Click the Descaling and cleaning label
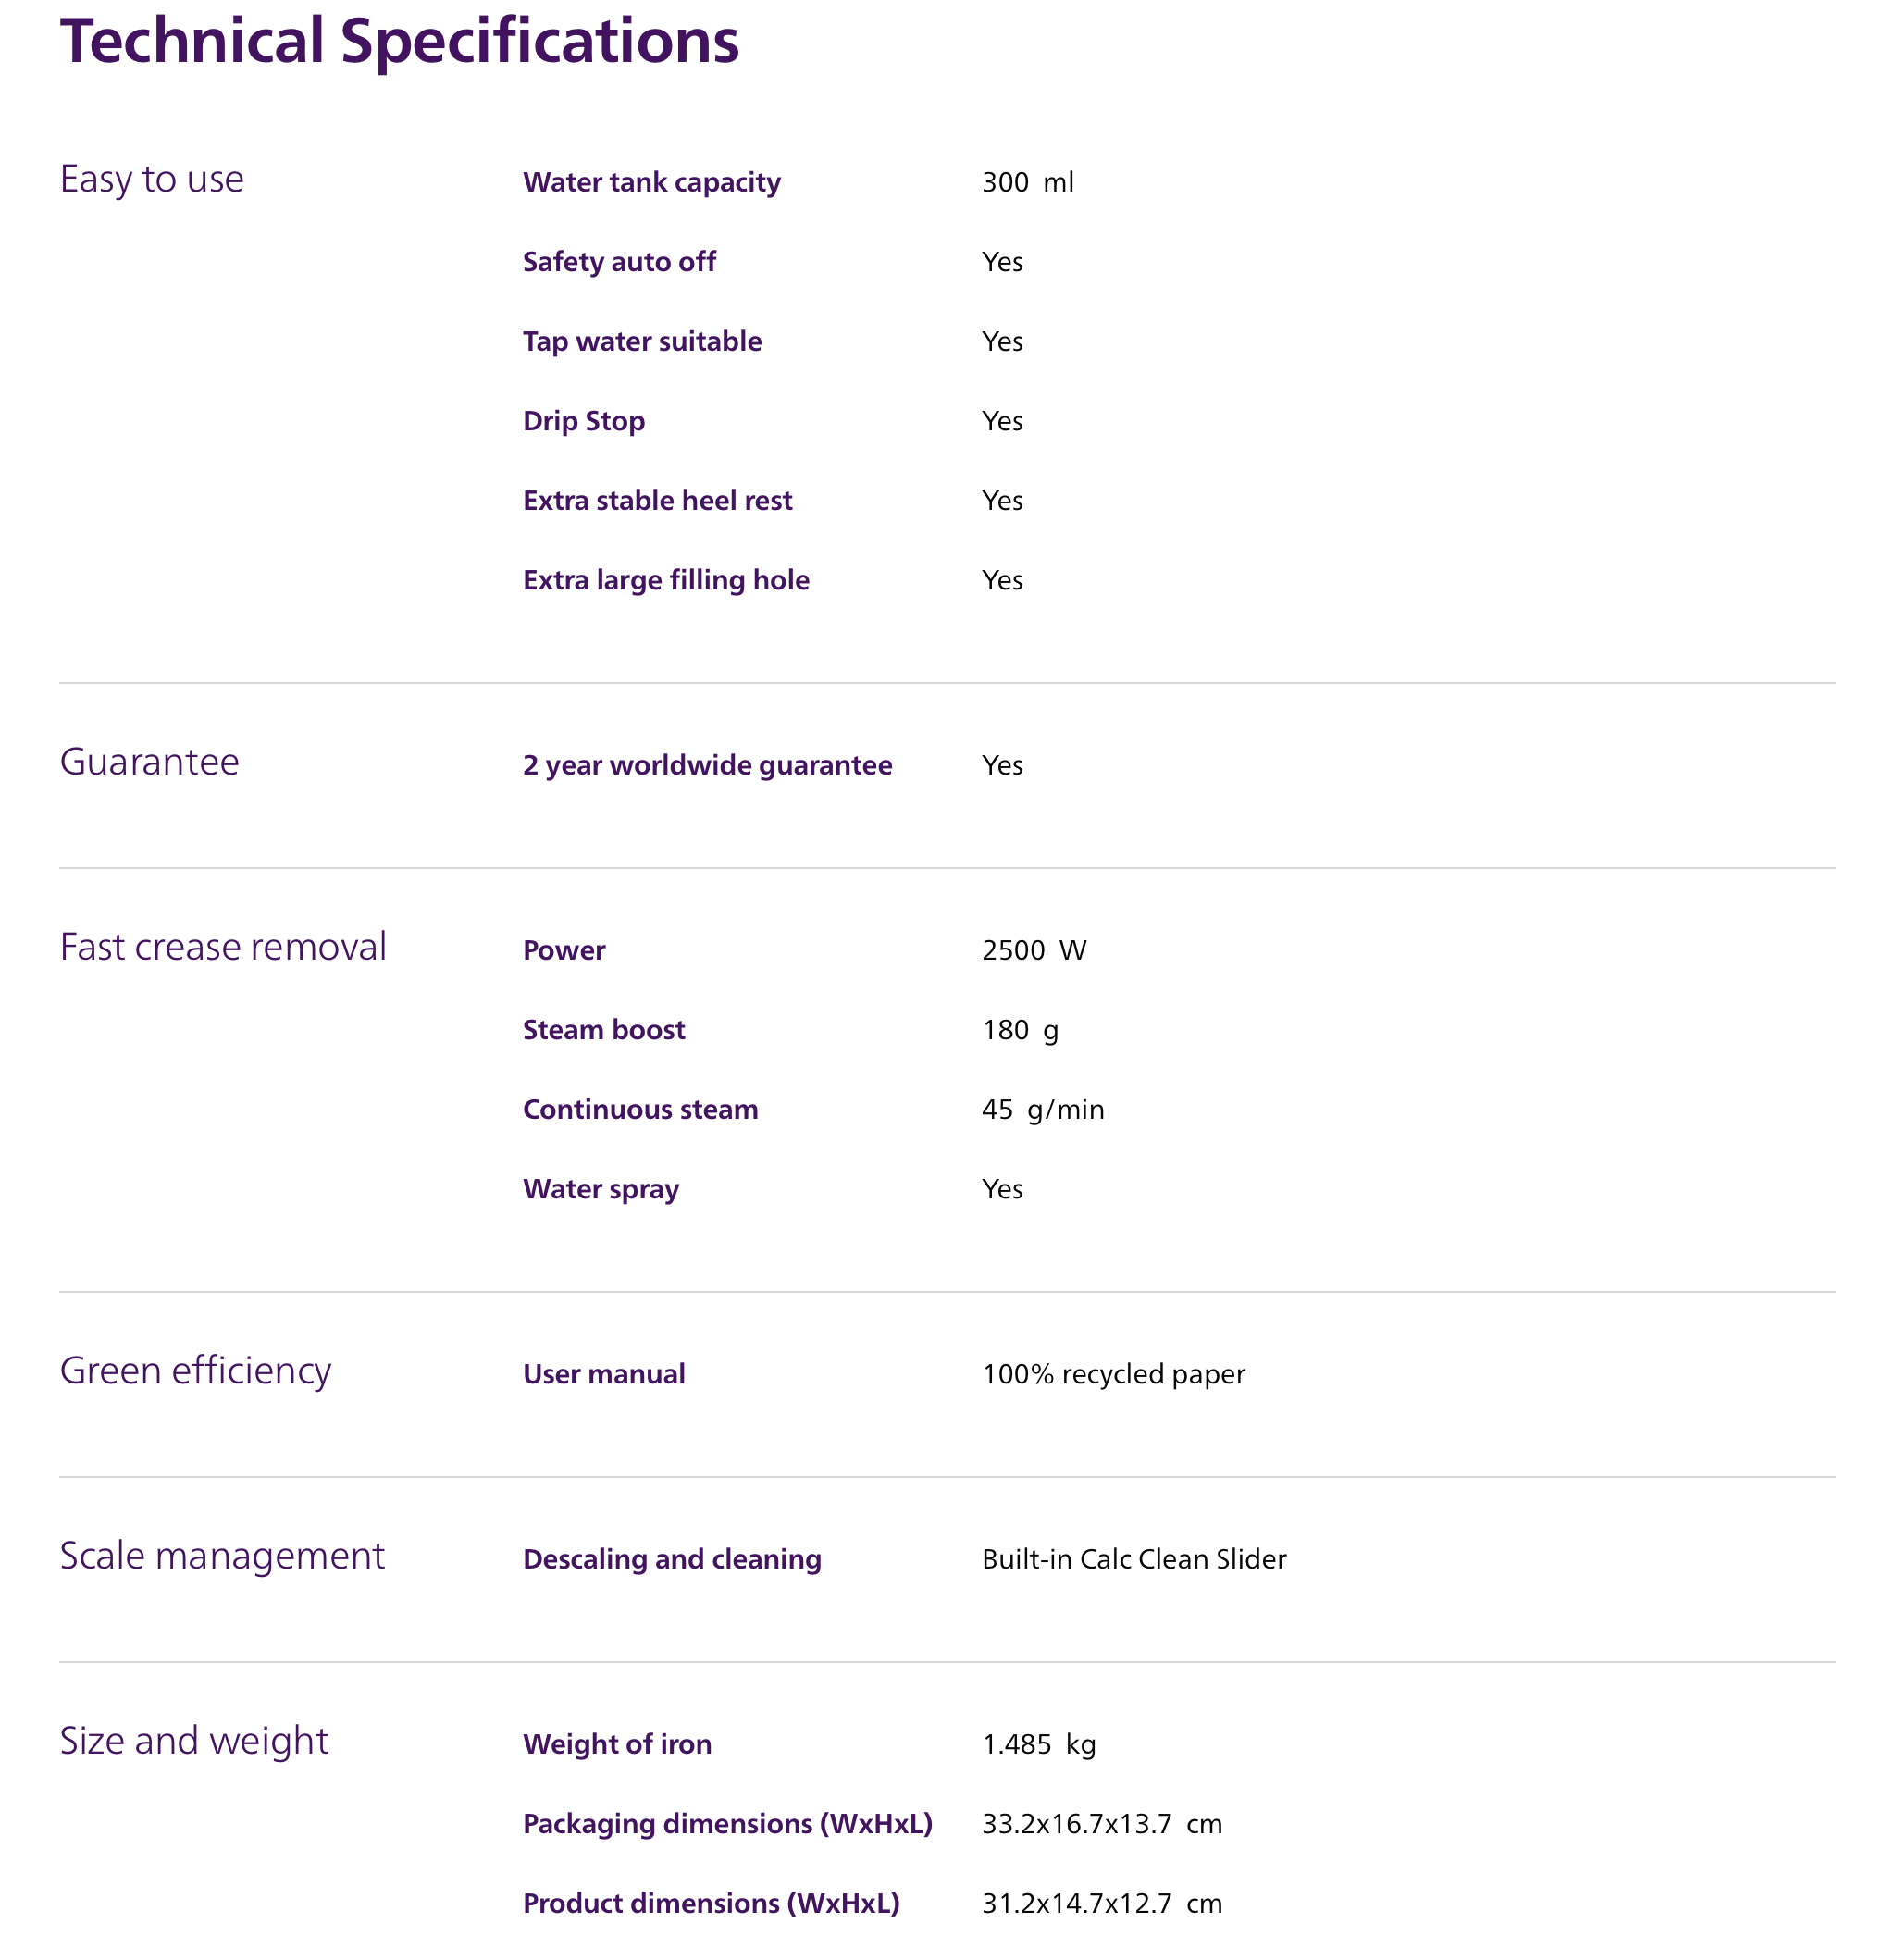 pyautogui.click(x=672, y=1560)
